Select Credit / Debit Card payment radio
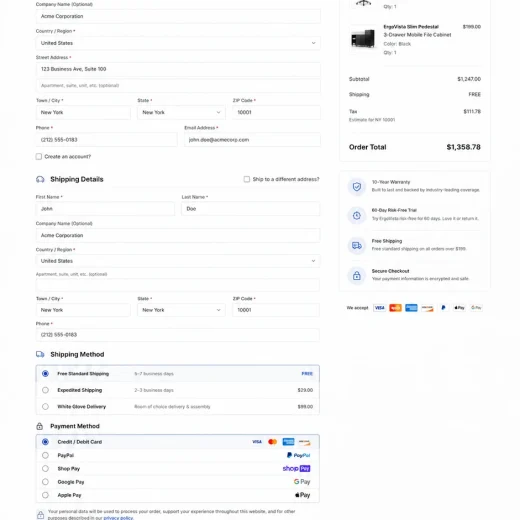Image resolution: width=520 pixels, height=520 pixels. coord(45,442)
